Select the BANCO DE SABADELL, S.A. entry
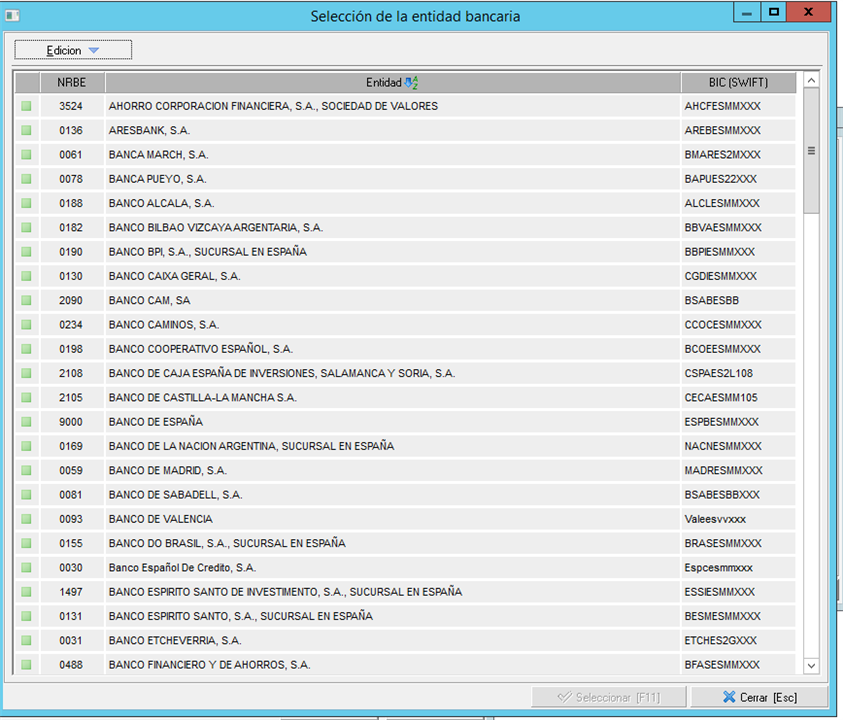The image size is (843, 720). (x=175, y=495)
